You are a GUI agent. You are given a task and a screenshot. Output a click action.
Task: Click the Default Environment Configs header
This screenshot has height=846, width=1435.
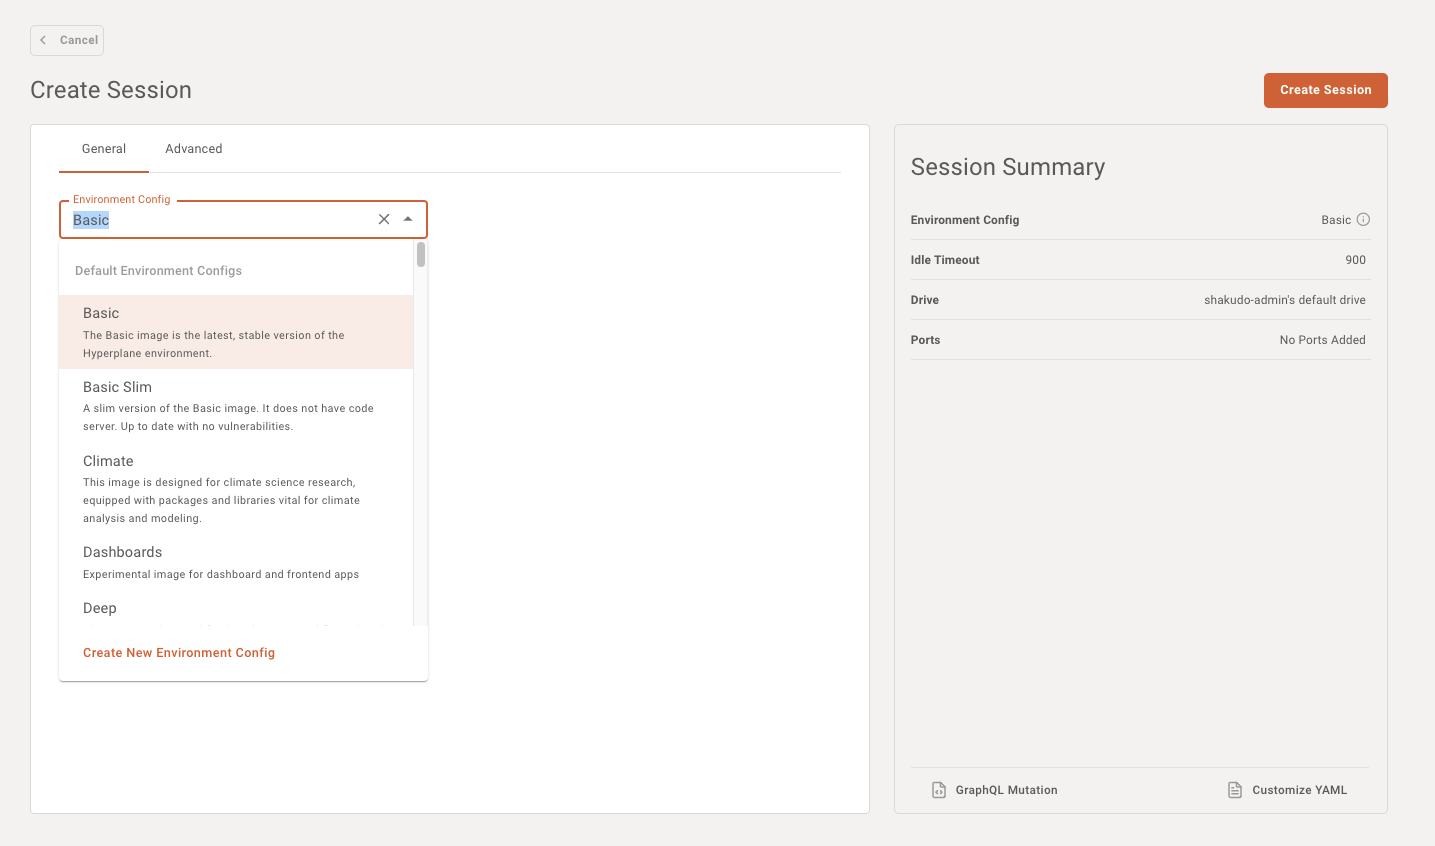coord(158,271)
